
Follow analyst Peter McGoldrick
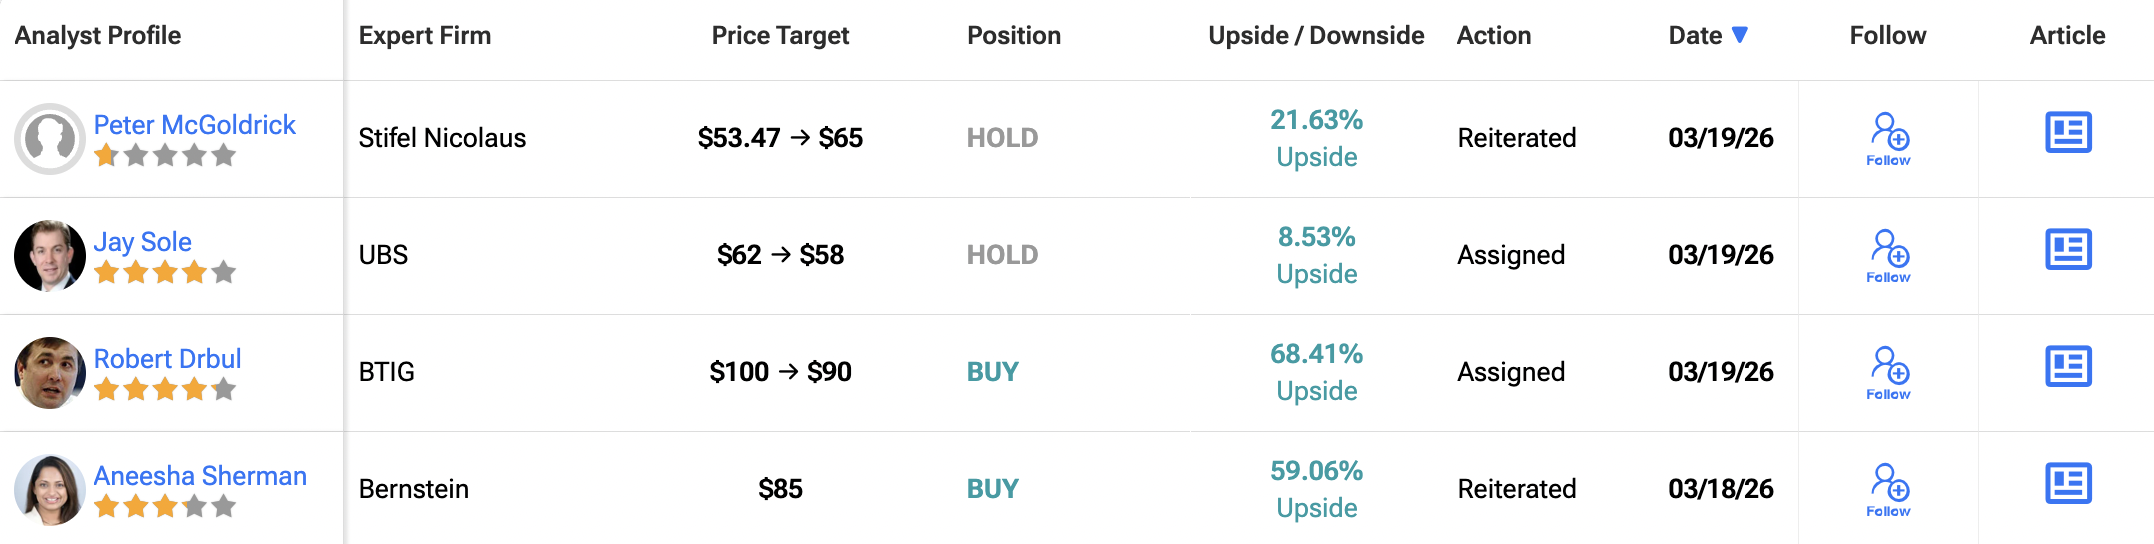pyautogui.click(x=1888, y=138)
